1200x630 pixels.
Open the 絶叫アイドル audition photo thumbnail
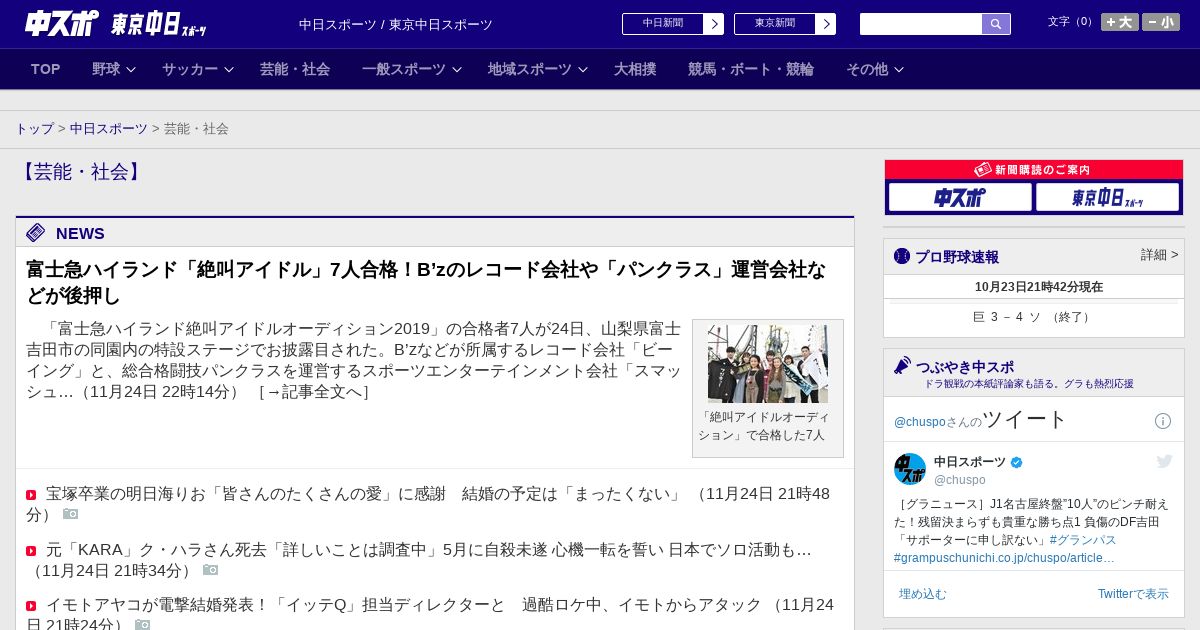tap(768, 364)
